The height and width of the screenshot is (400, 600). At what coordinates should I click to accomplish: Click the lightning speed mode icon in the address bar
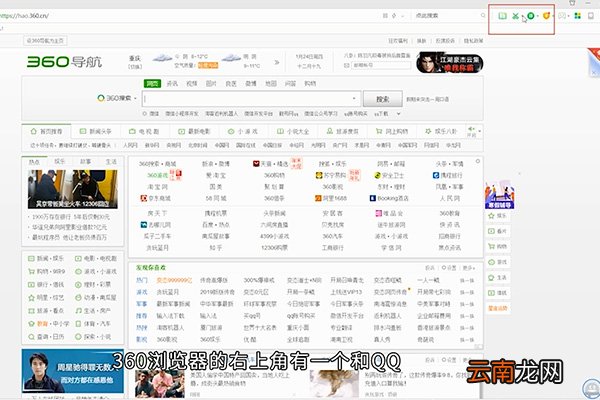pos(394,16)
